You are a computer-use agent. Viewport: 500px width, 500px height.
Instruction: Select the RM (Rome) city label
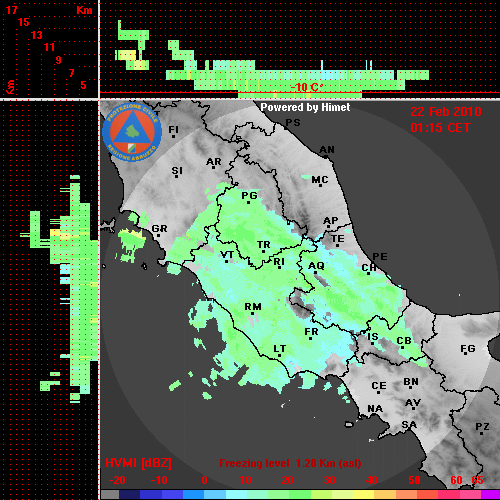(x=253, y=307)
